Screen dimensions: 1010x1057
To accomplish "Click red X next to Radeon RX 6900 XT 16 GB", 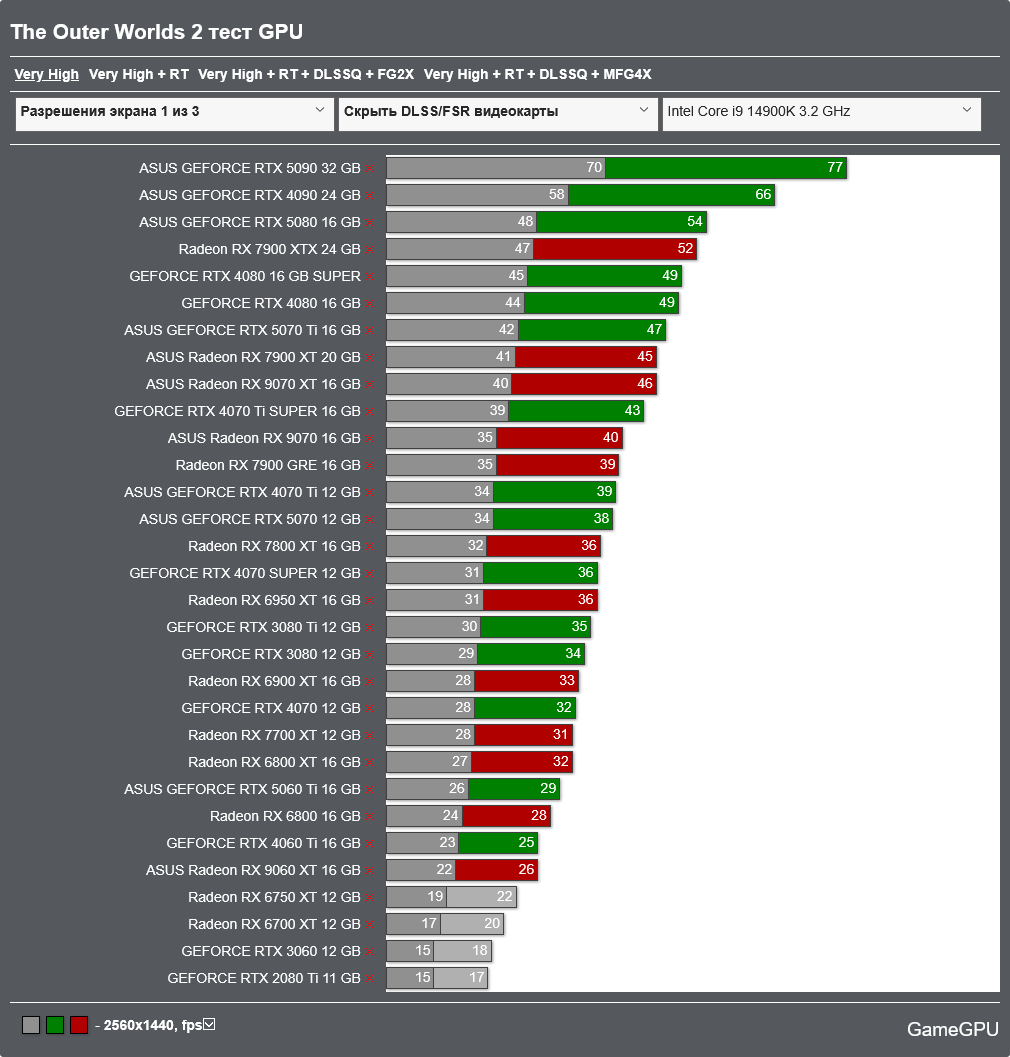I will click(x=369, y=681).
